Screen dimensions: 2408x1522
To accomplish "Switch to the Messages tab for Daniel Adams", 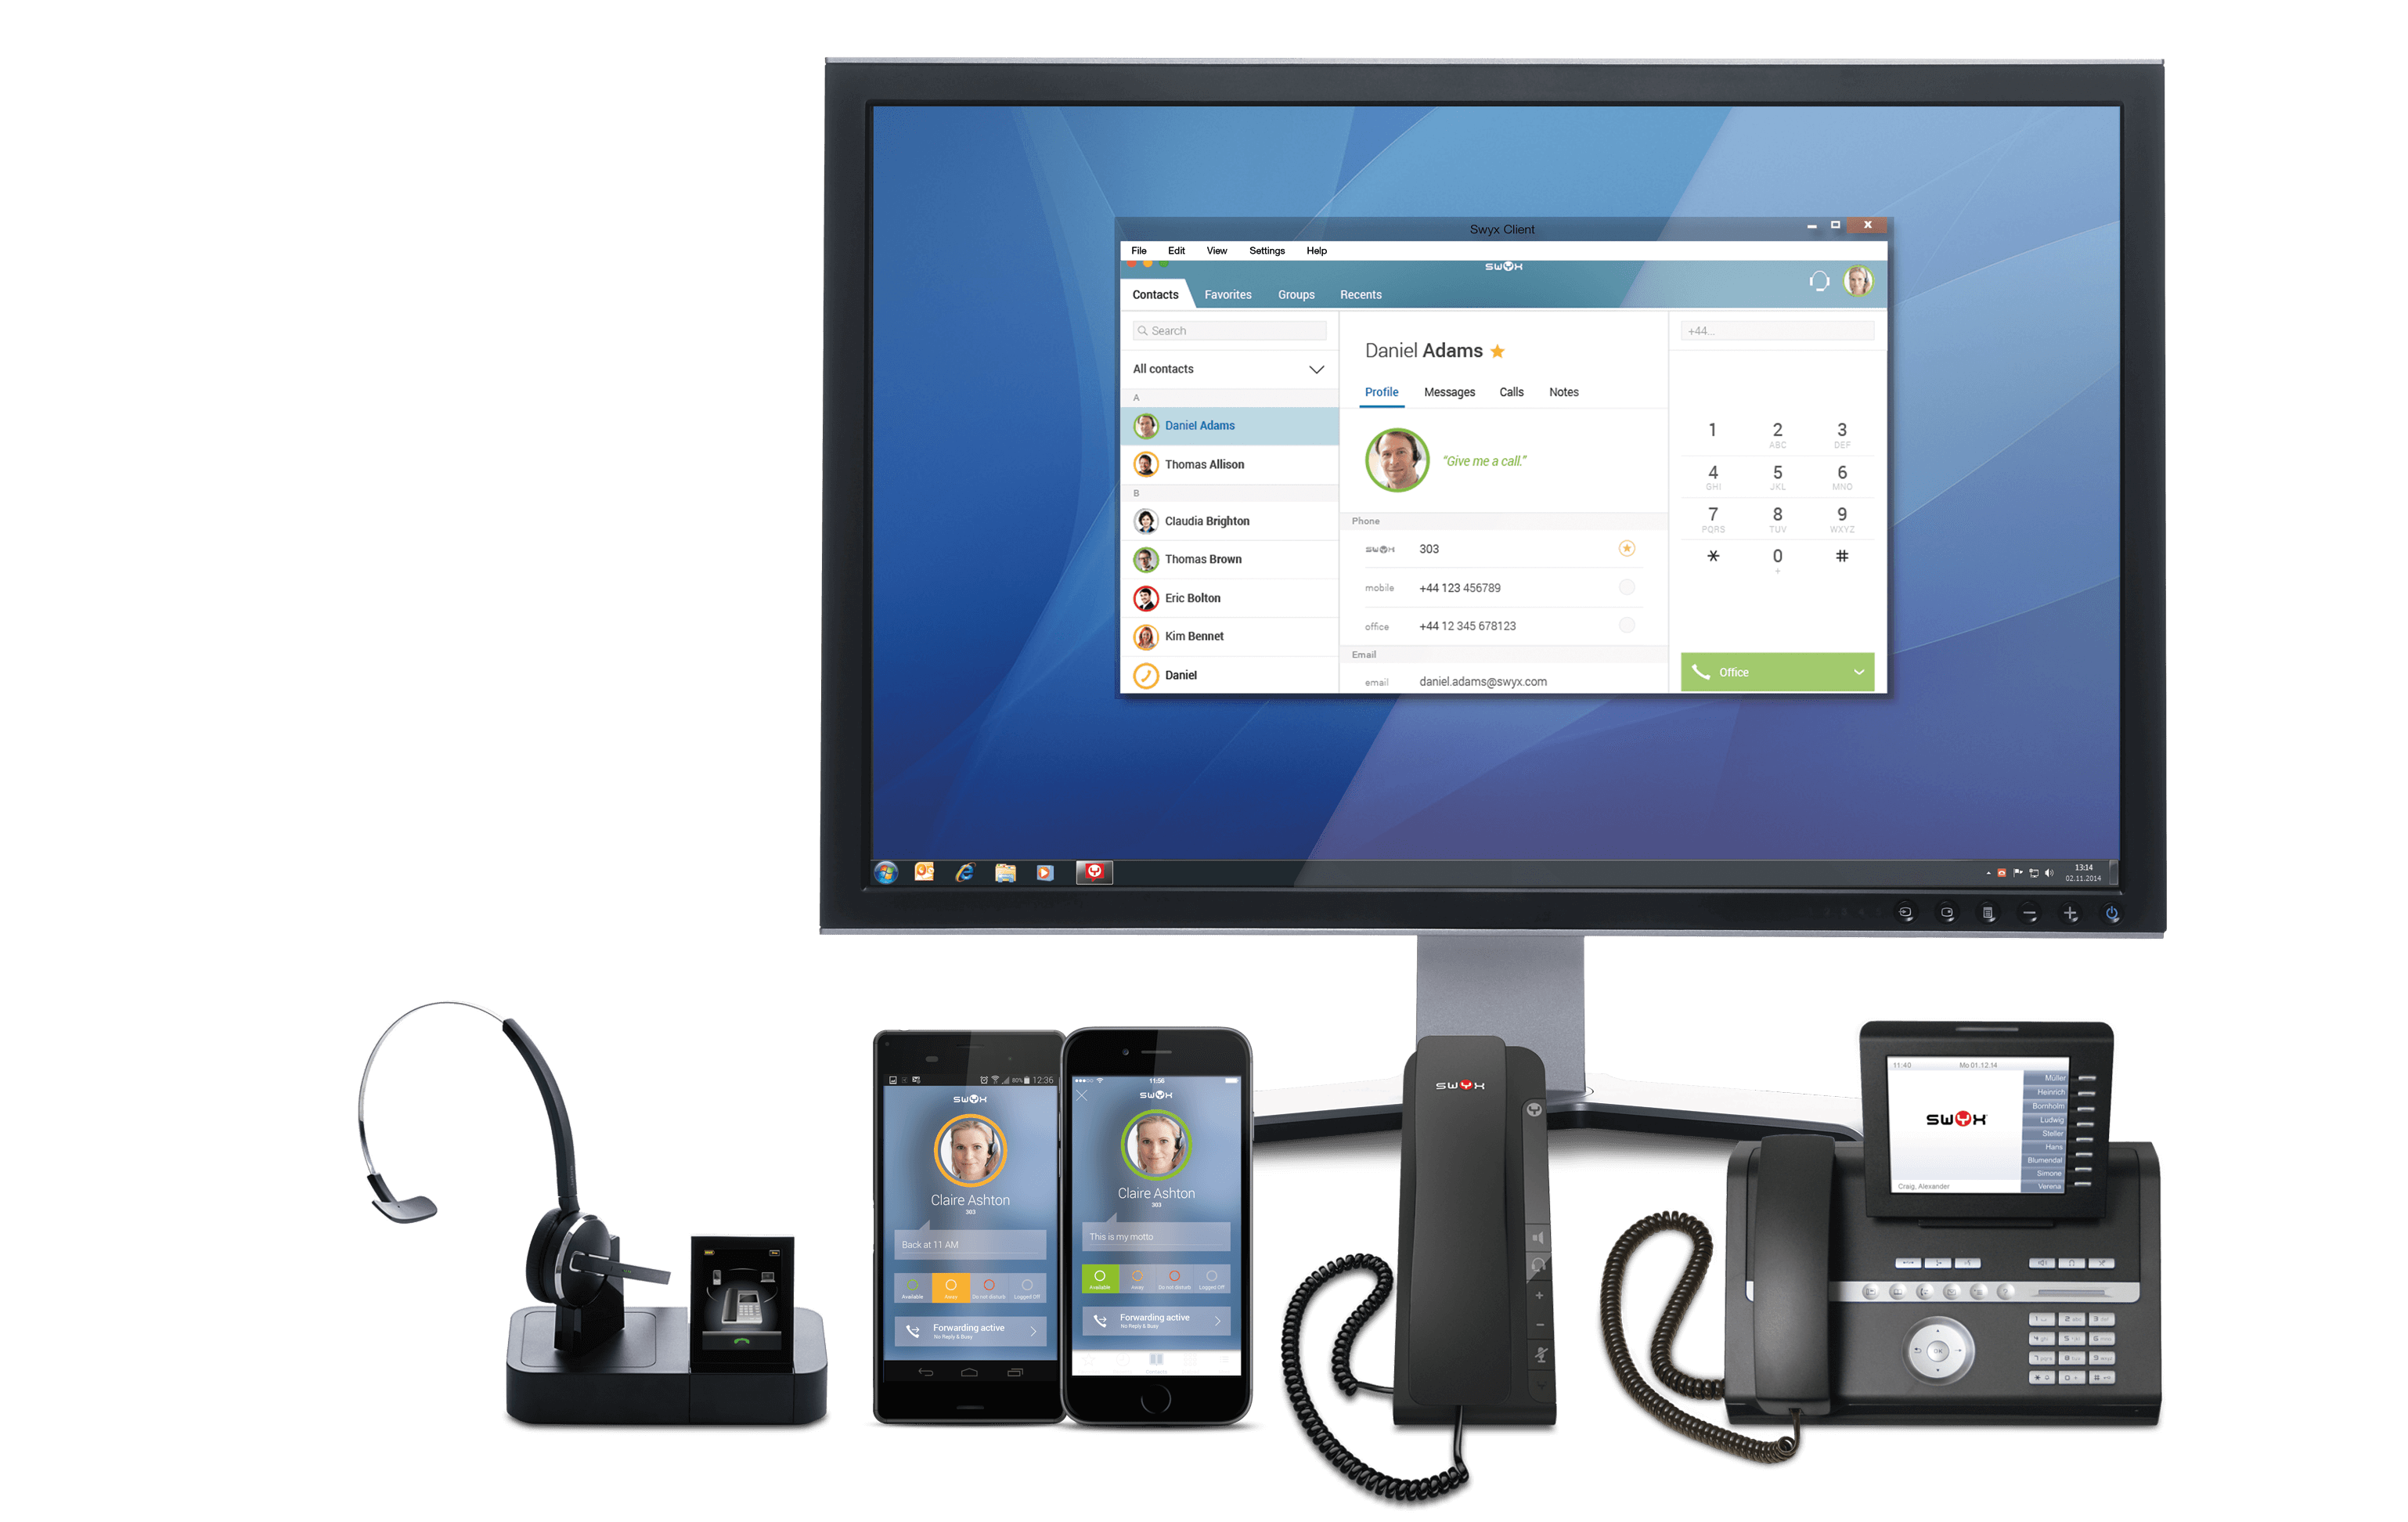I will point(1444,389).
